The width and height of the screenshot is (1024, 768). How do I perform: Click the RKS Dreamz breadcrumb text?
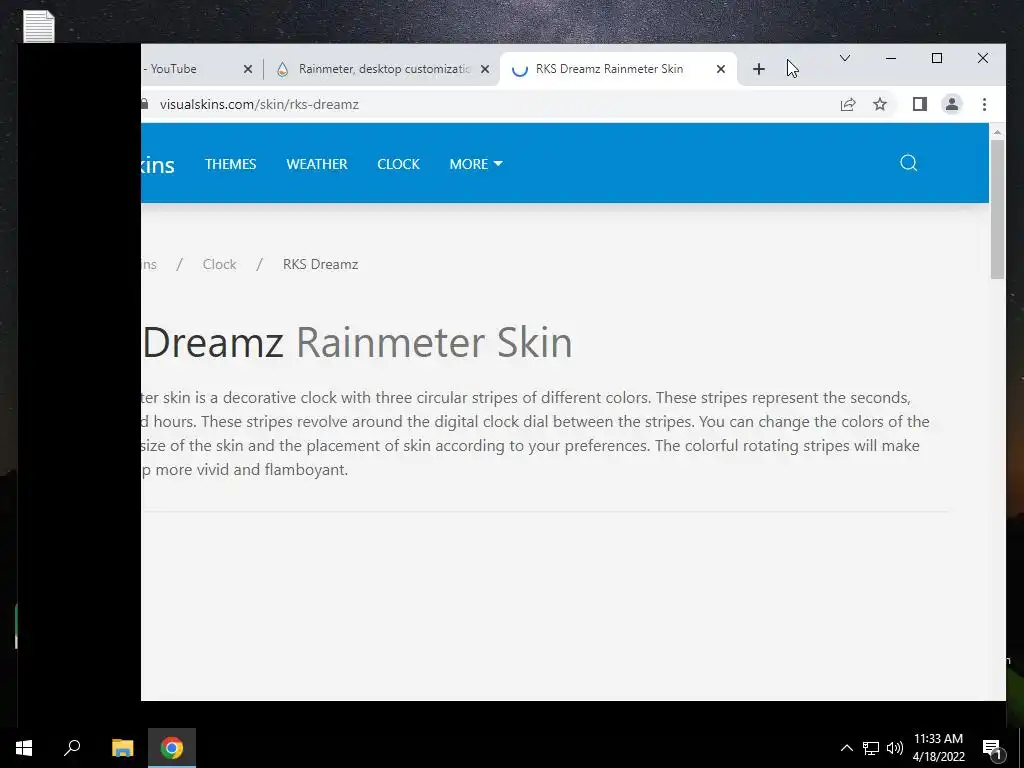coord(320,264)
